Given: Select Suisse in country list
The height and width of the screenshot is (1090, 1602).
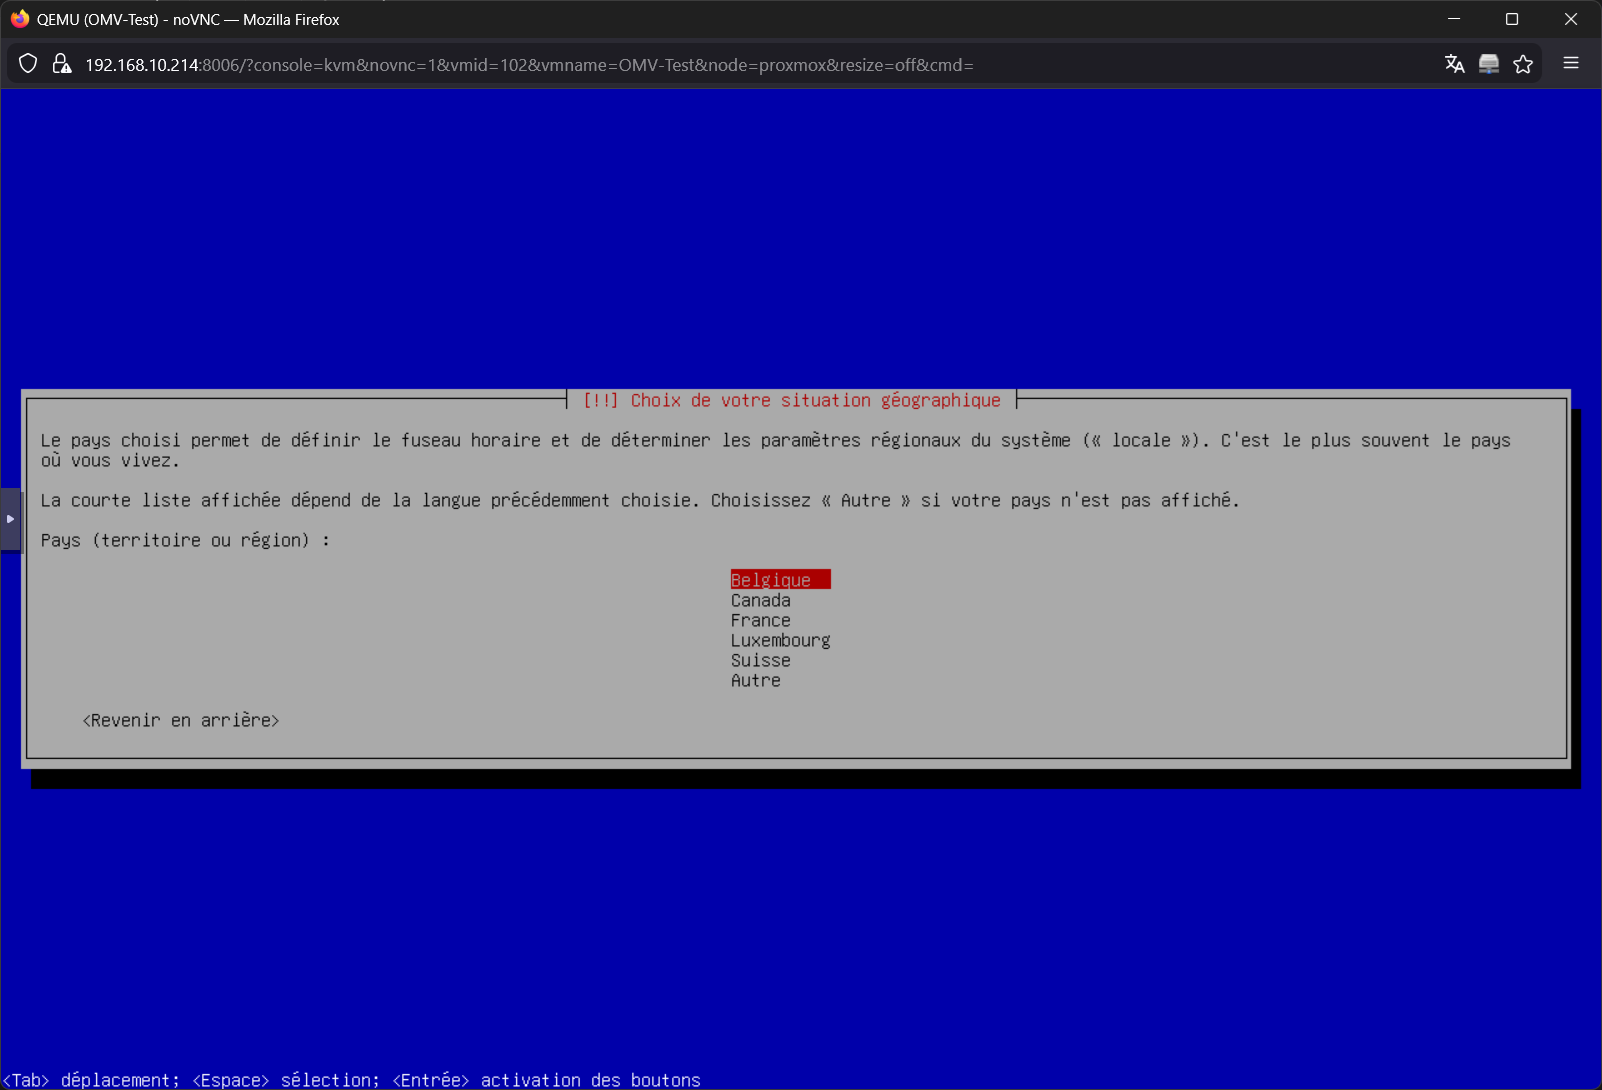Looking at the screenshot, I should coord(761,660).
